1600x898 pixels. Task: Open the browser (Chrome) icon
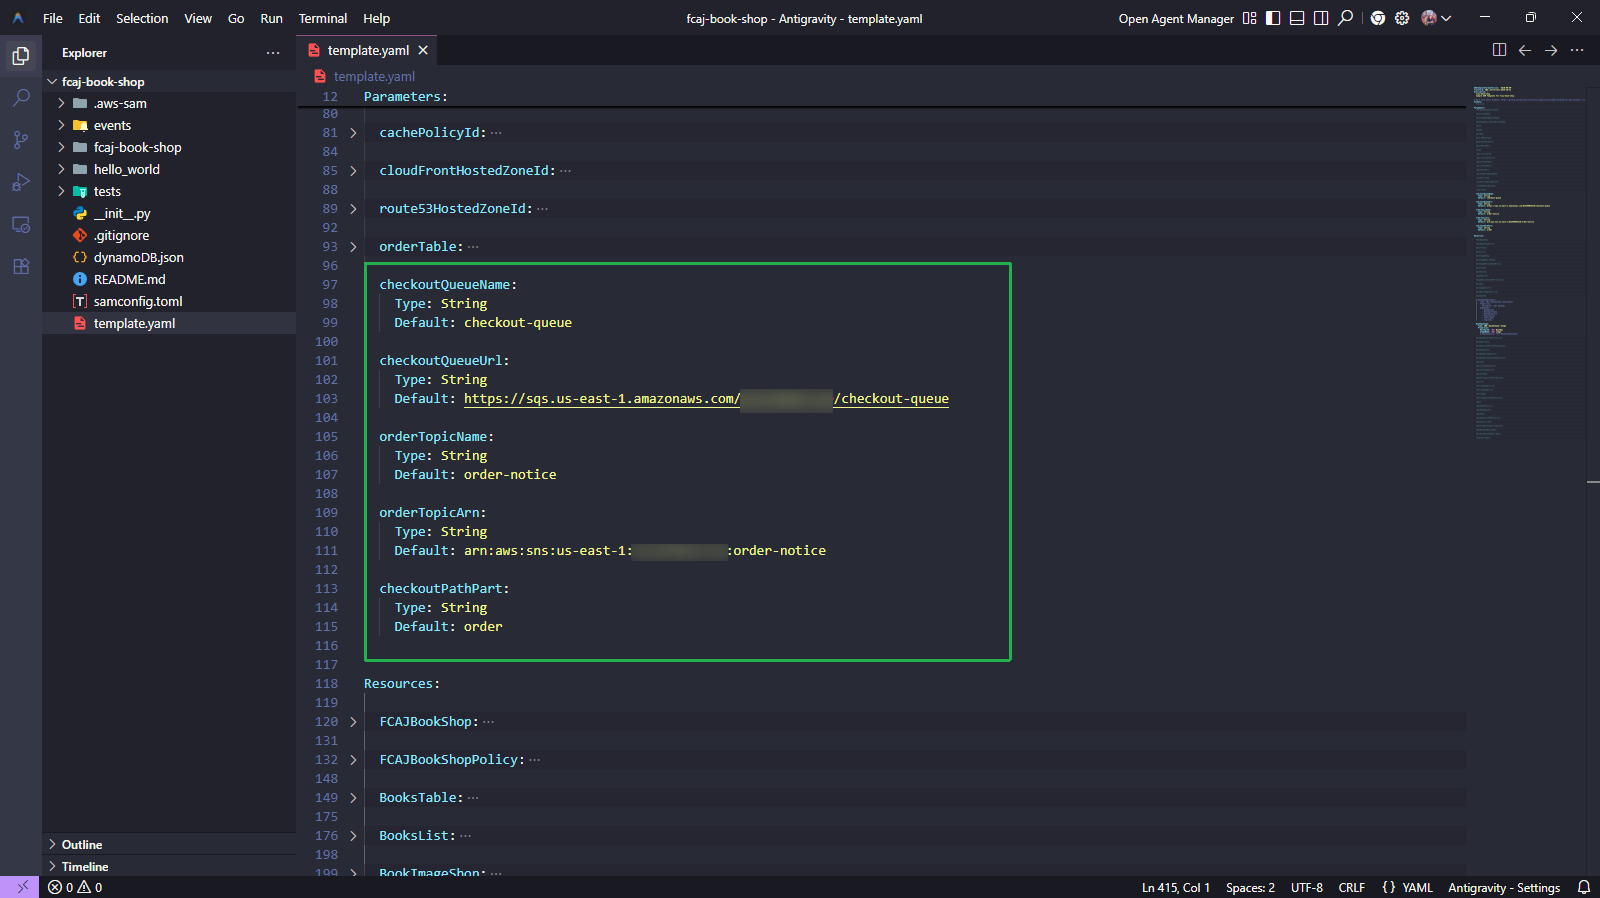click(1378, 18)
